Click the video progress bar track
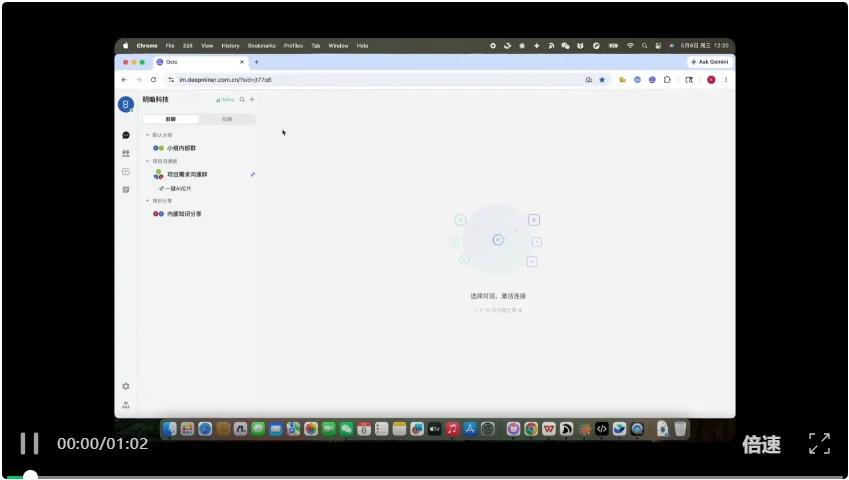The width and height of the screenshot is (849, 480). 424,477
